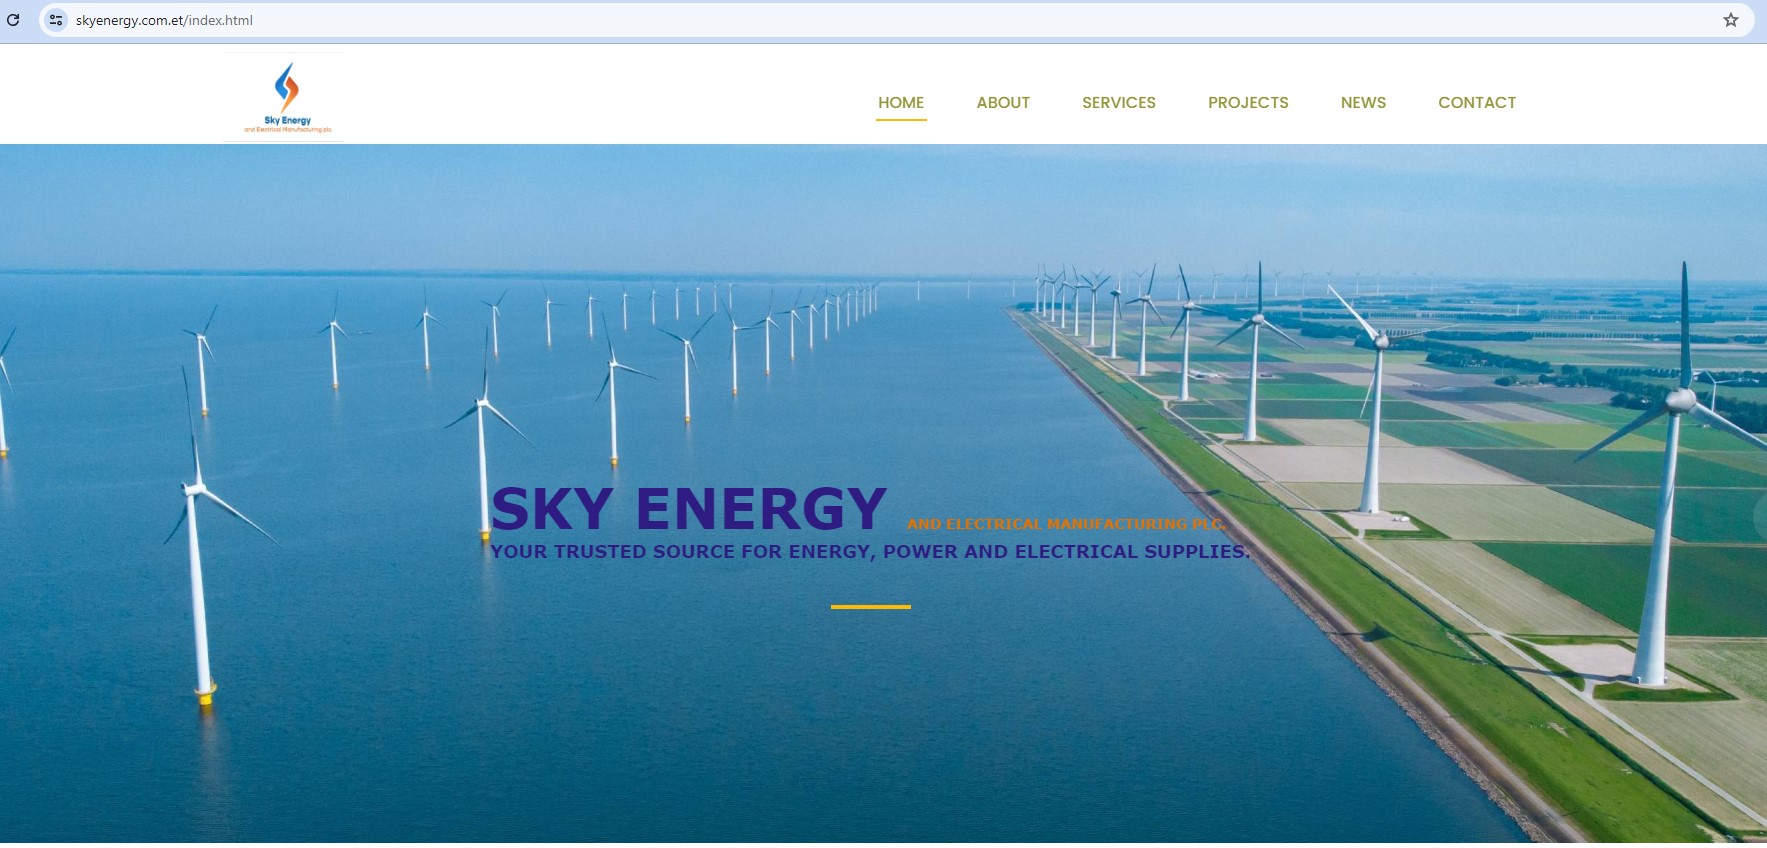Go to the HOME menu item
This screenshot has width=1767, height=848.
click(901, 102)
